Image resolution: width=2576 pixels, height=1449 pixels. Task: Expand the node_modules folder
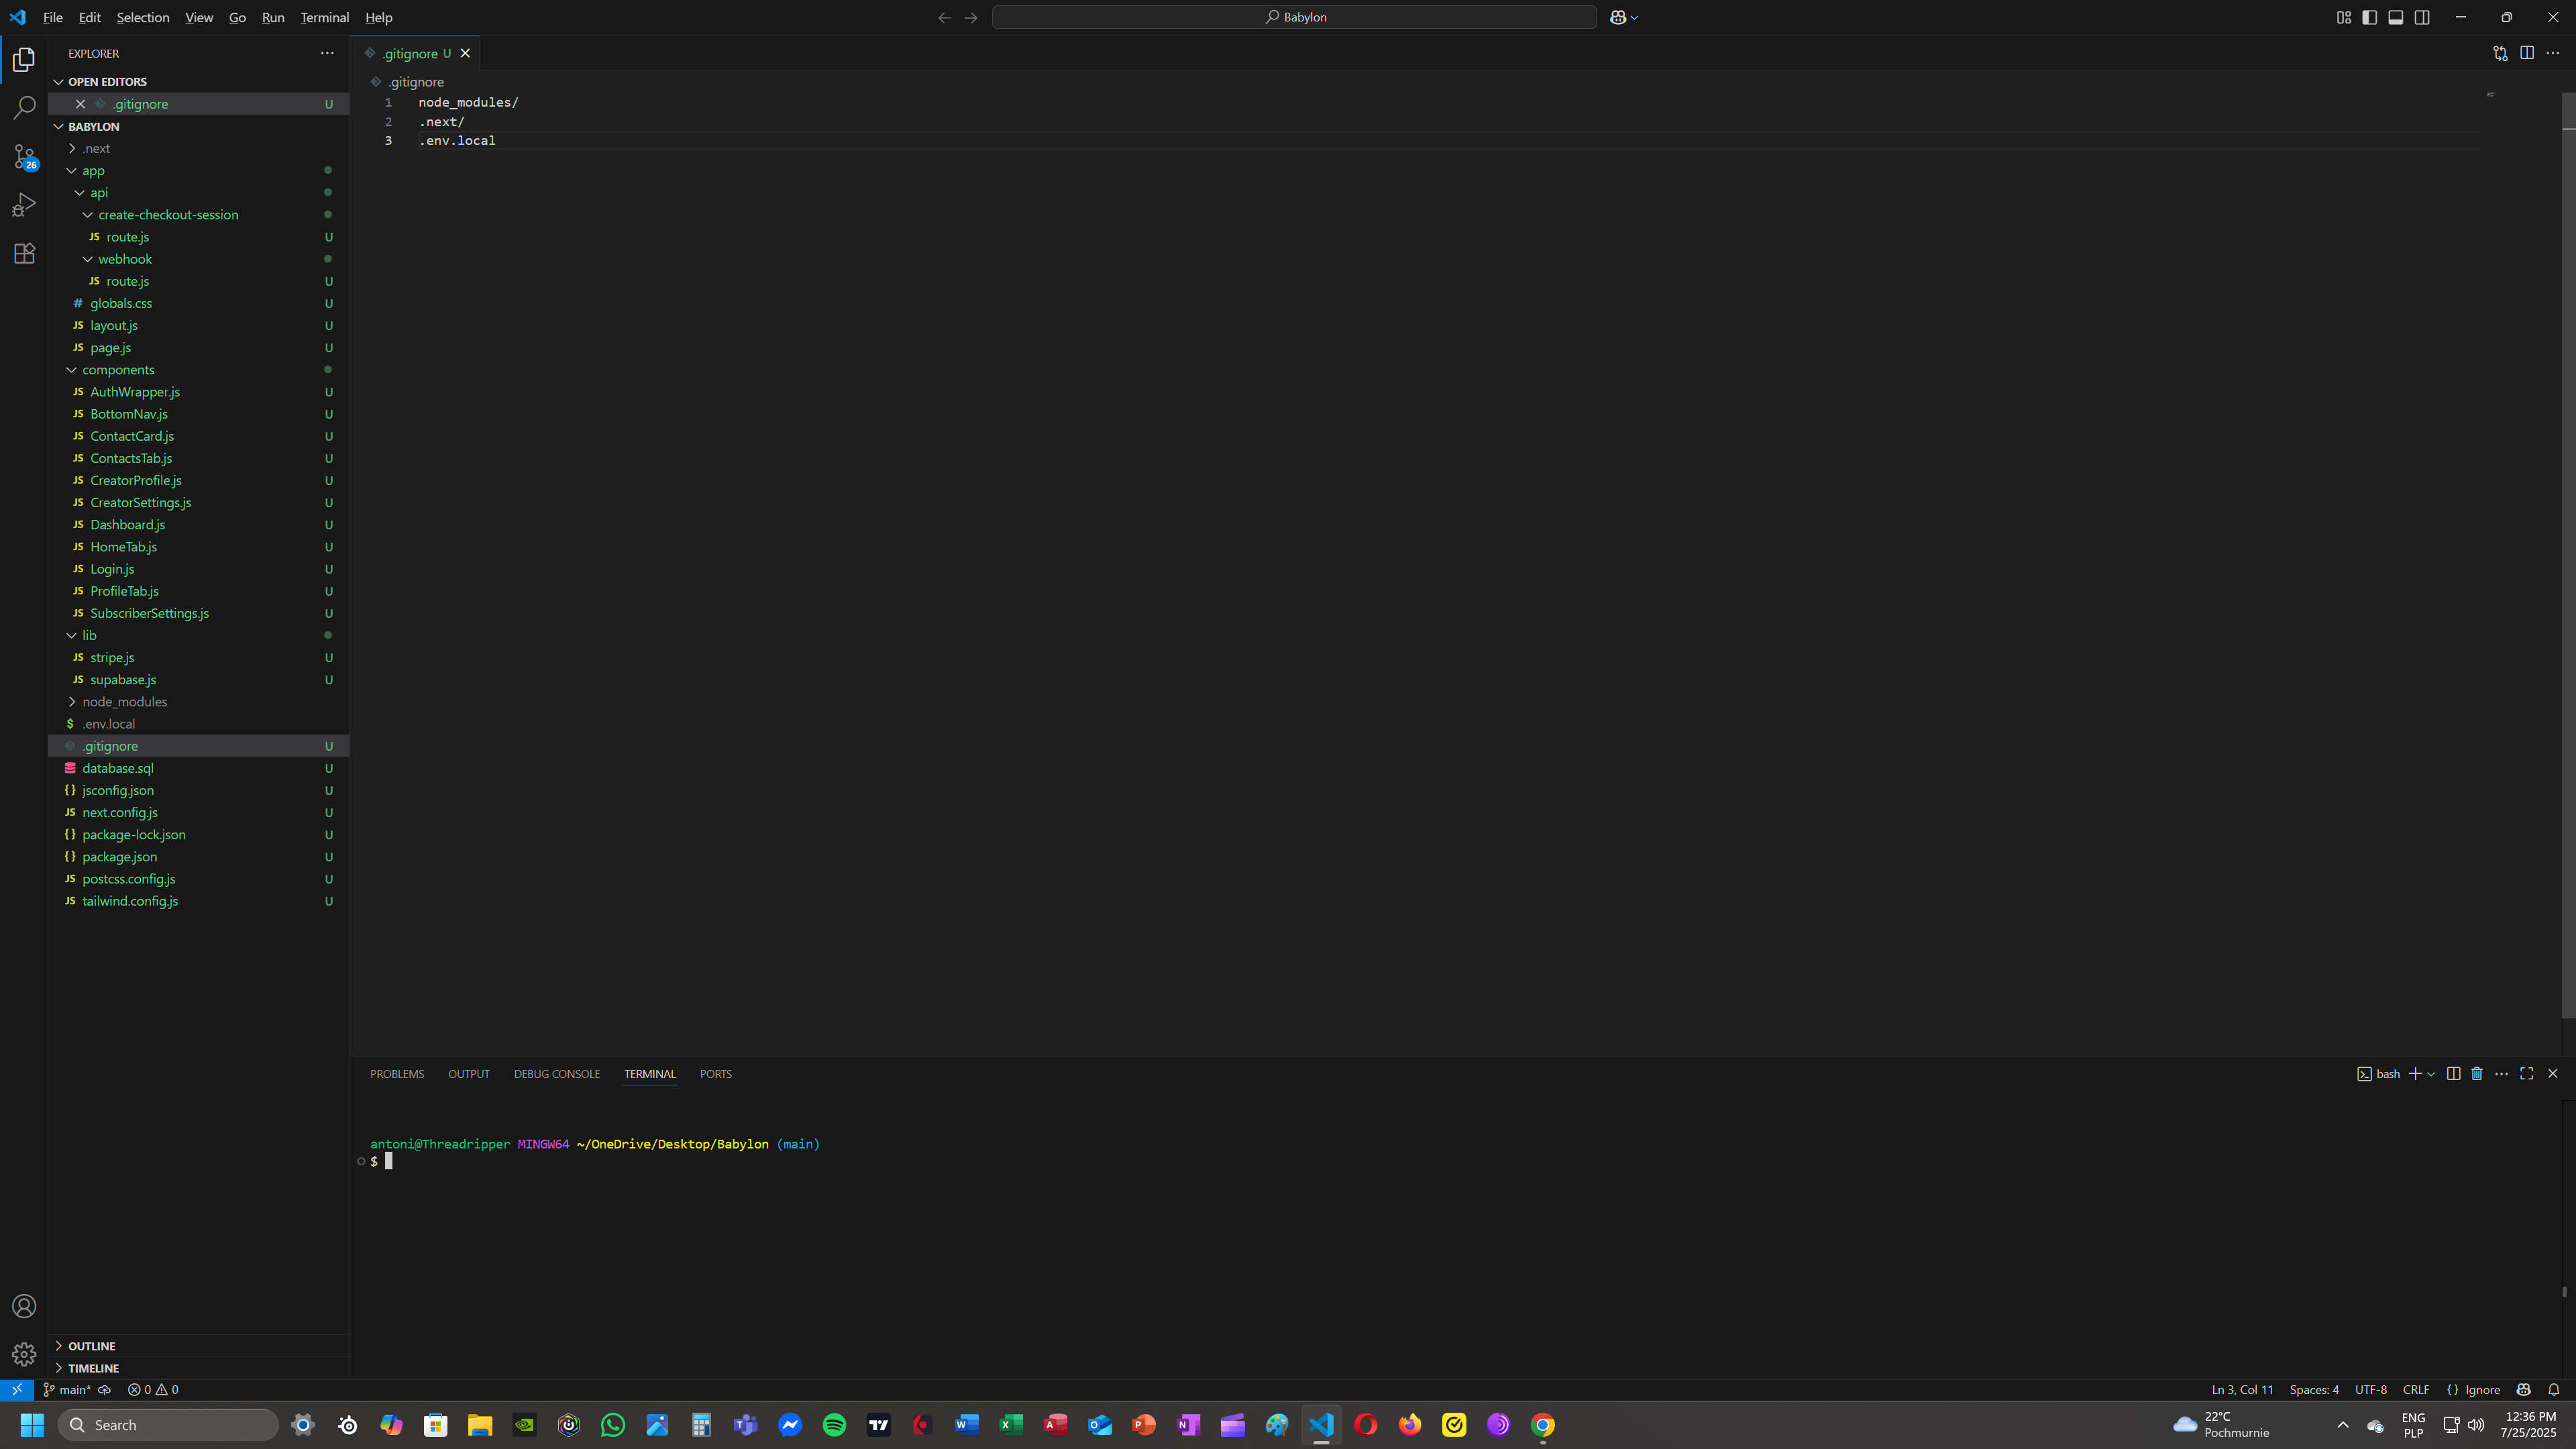pyautogui.click(x=124, y=702)
